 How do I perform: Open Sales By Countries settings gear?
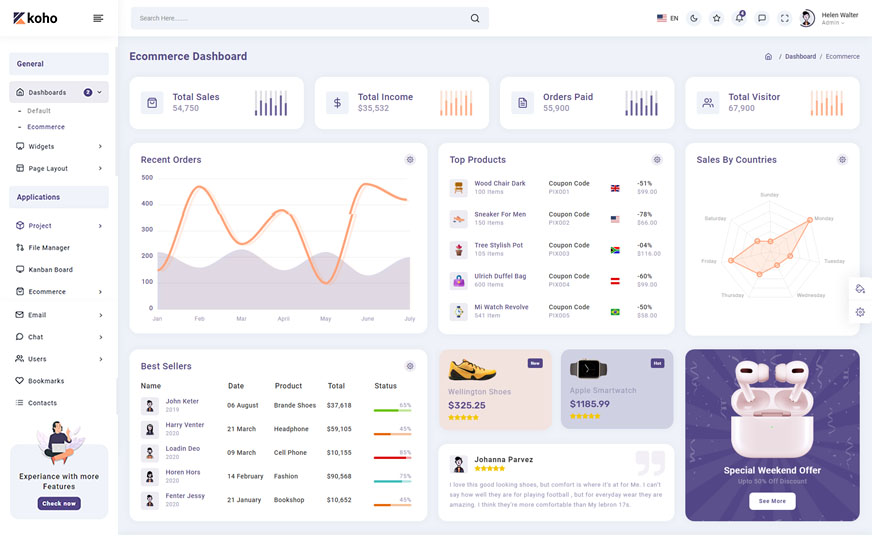tap(842, 160)
